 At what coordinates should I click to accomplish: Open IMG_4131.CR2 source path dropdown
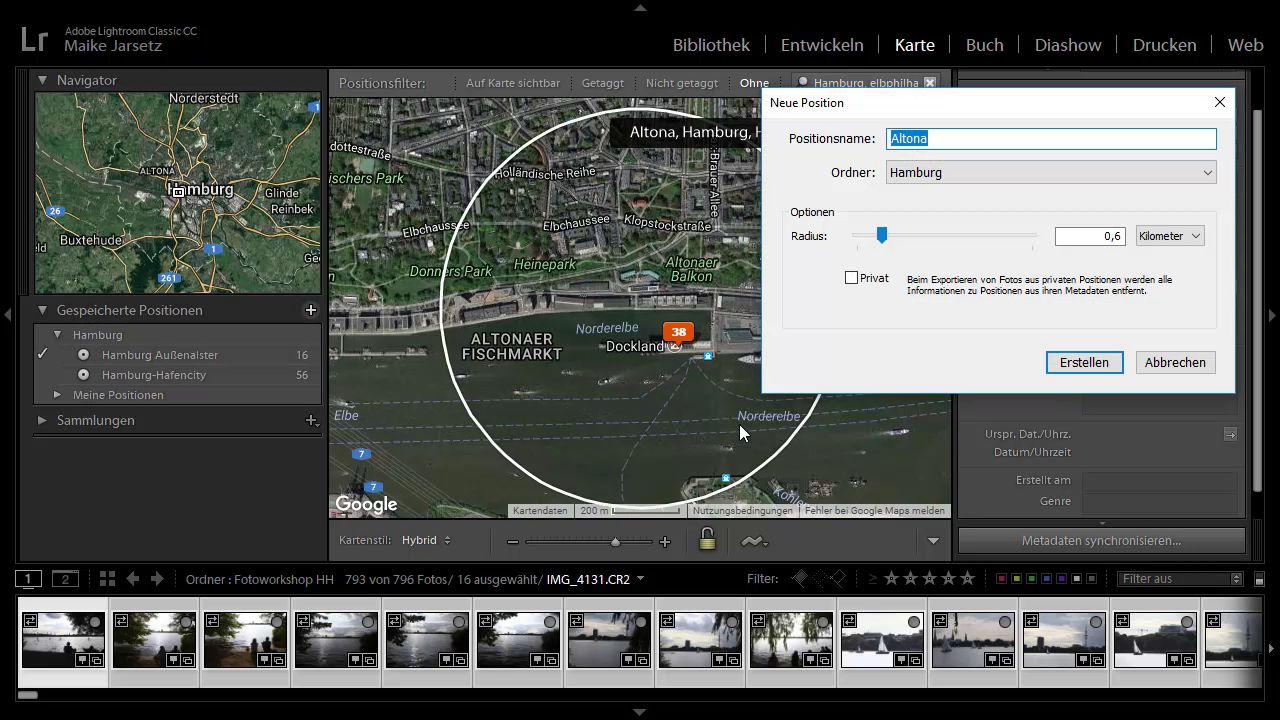[x=640, y=579]
